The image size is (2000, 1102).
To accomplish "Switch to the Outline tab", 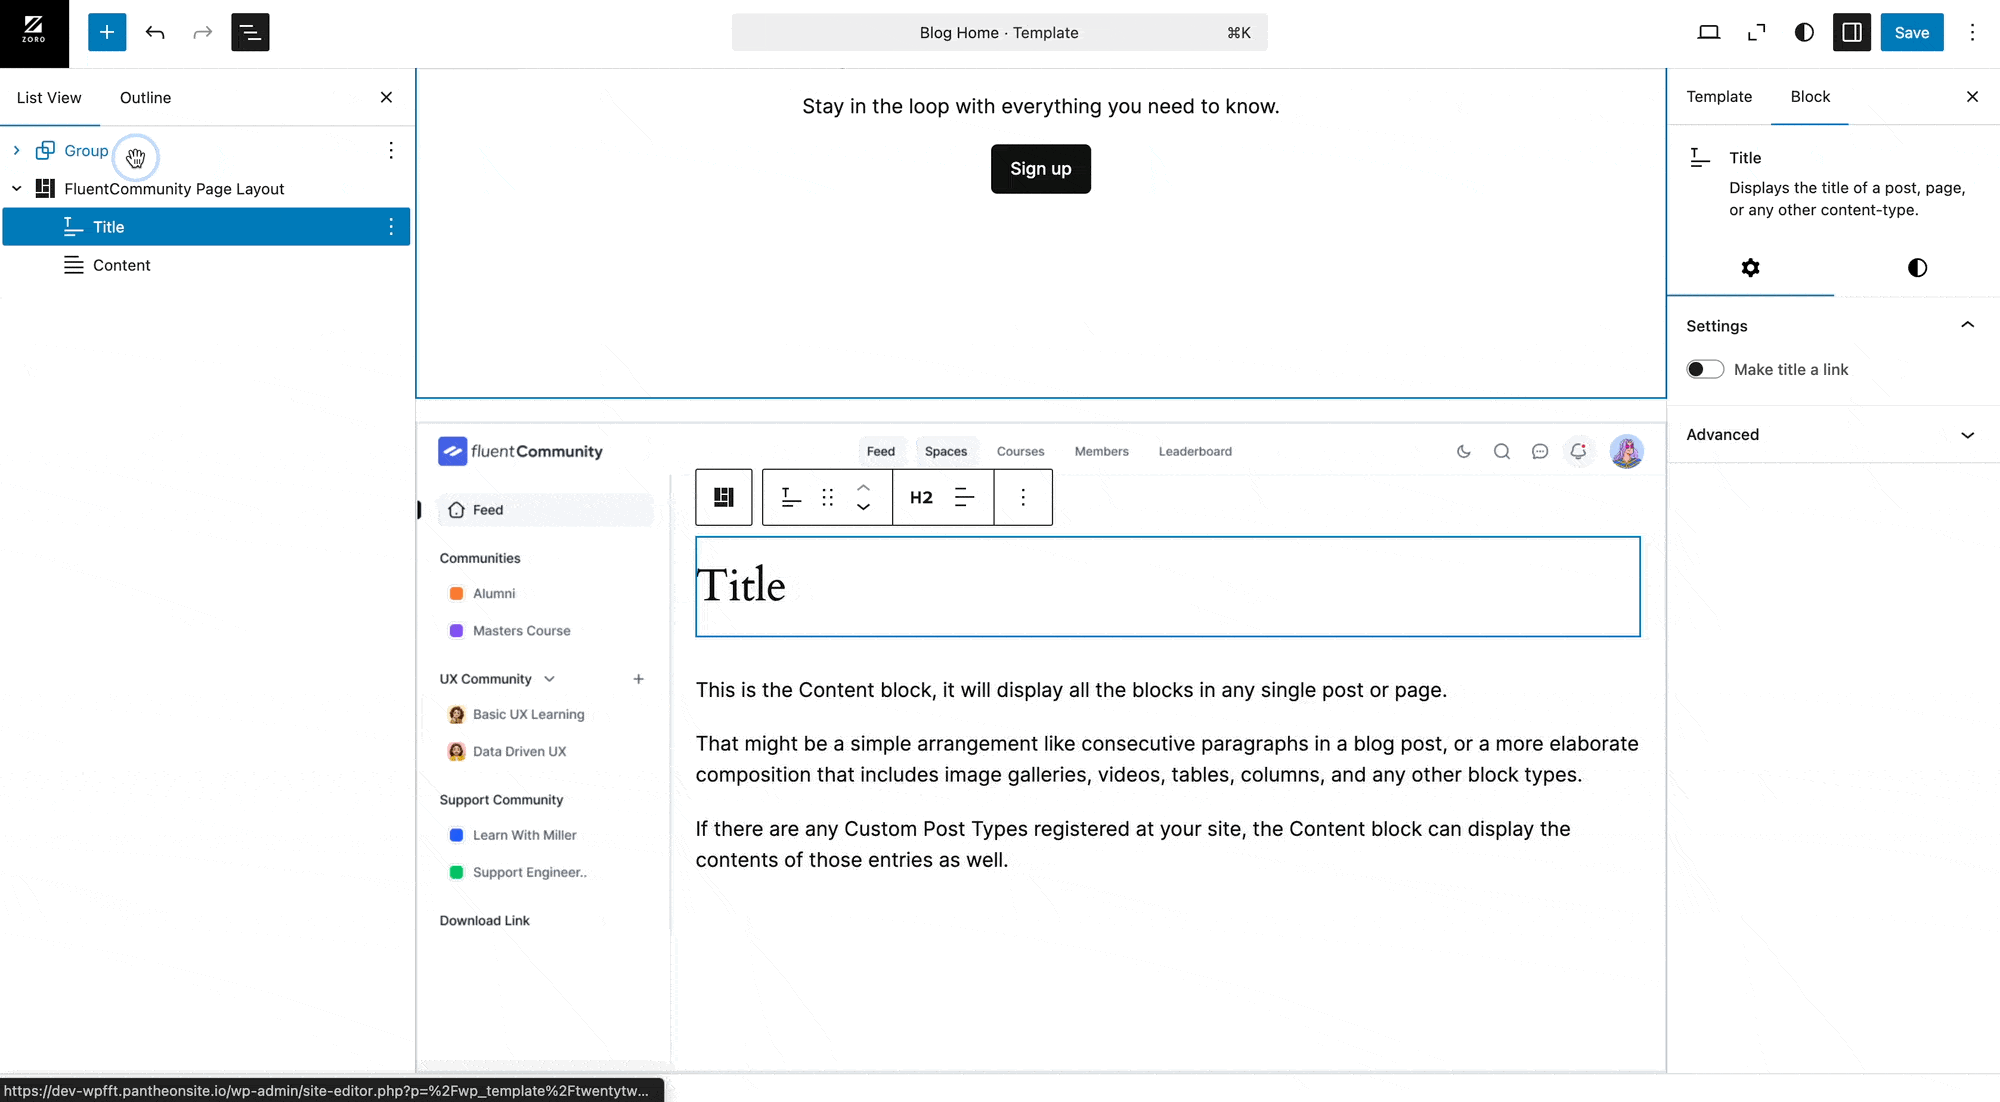I will 145,97.
